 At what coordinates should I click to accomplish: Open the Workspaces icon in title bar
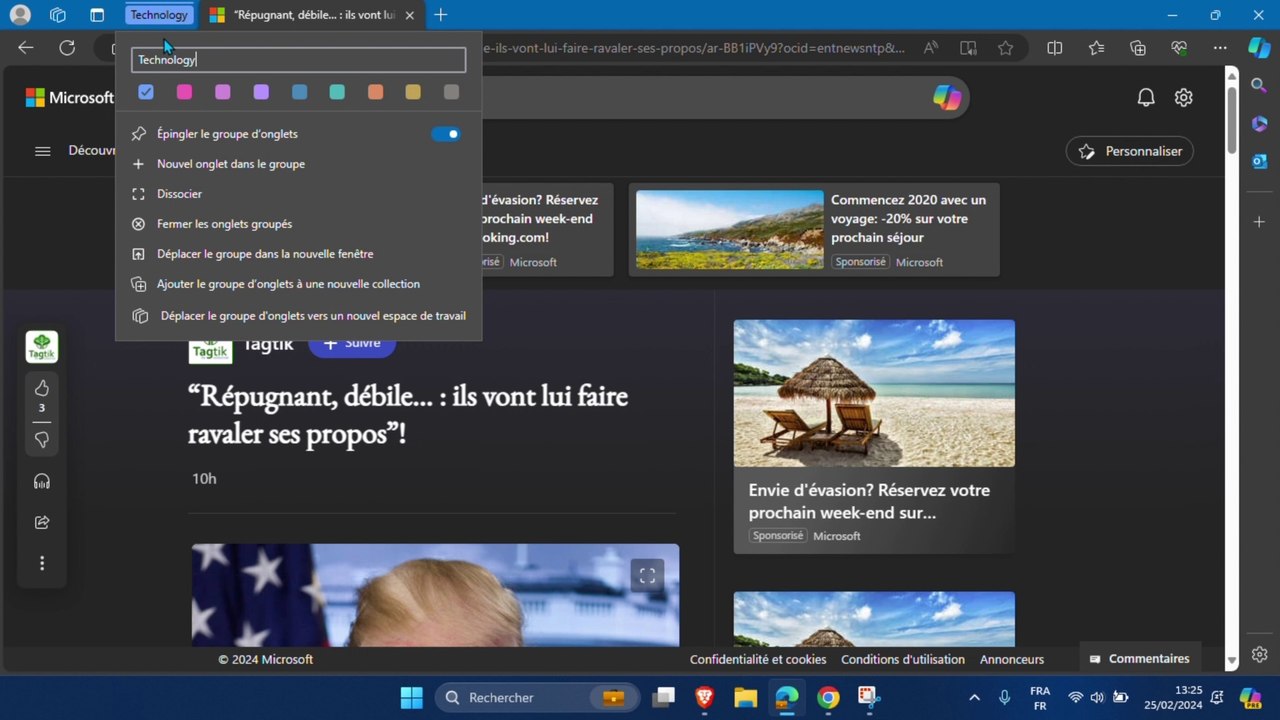click(x=58, y=15)
